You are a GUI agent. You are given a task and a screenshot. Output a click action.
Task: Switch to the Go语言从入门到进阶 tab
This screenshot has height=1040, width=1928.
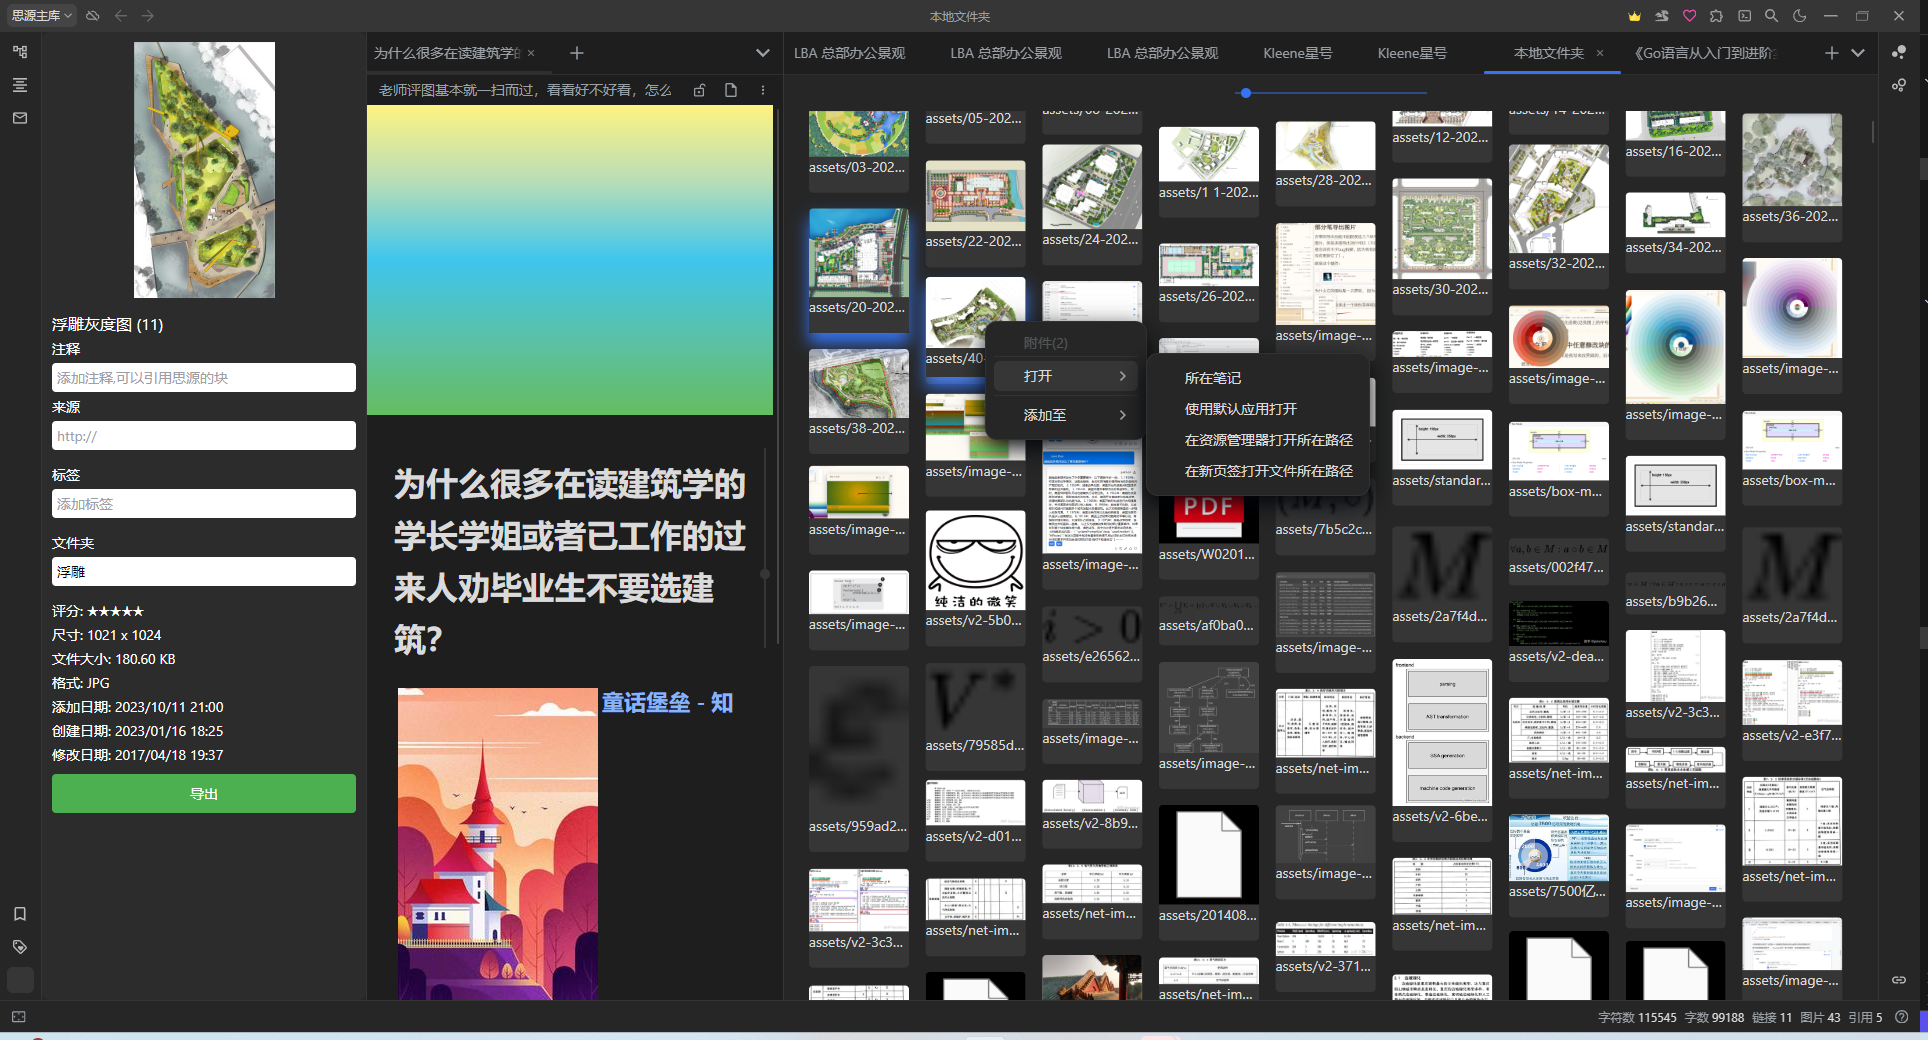[x=1704, y=53]
